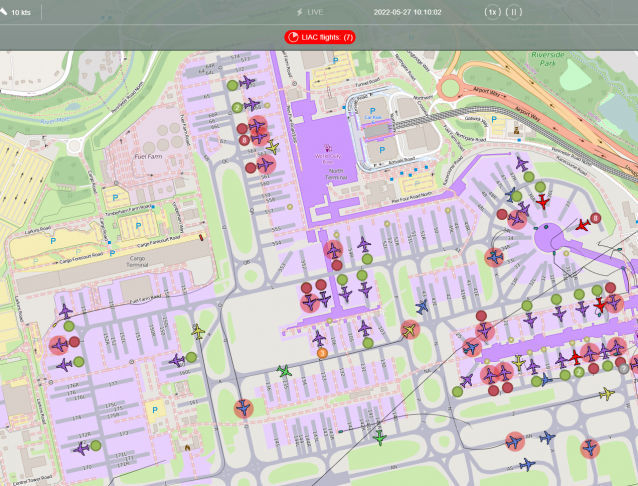Select the red aircraft beside marker 8

(583, 225)
